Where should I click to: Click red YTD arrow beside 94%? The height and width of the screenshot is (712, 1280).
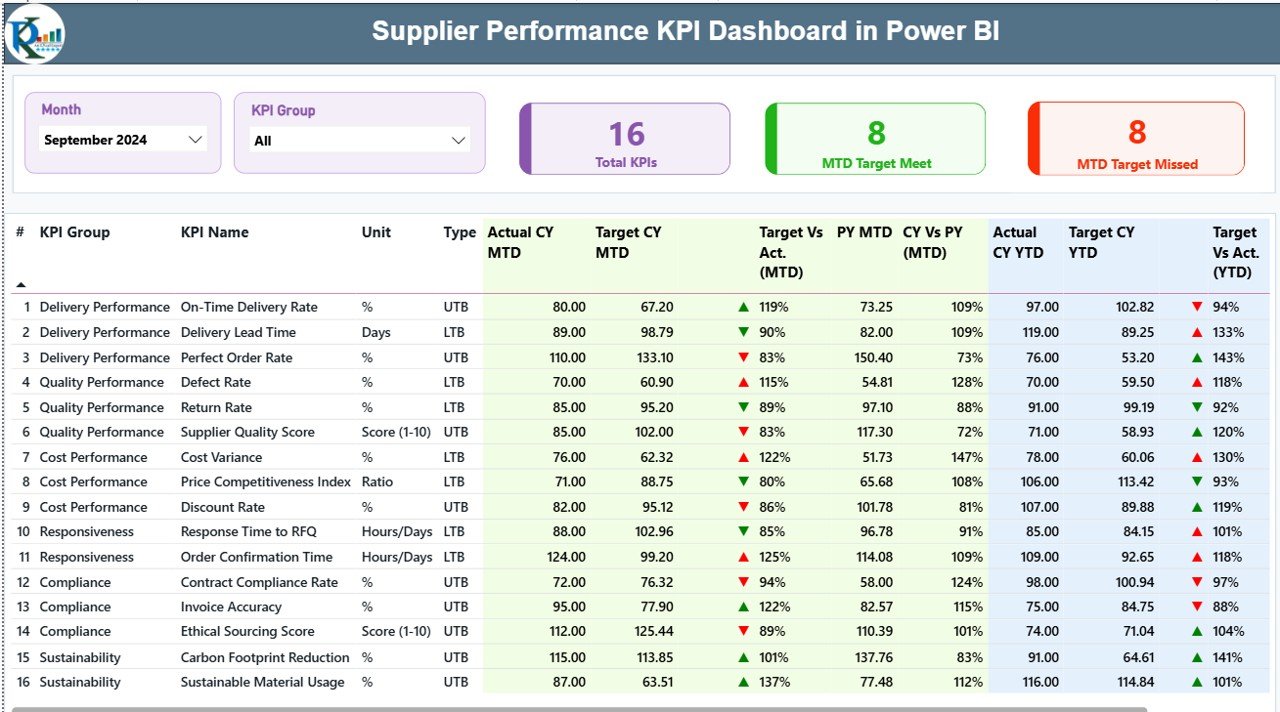(x=1197, y=307)
